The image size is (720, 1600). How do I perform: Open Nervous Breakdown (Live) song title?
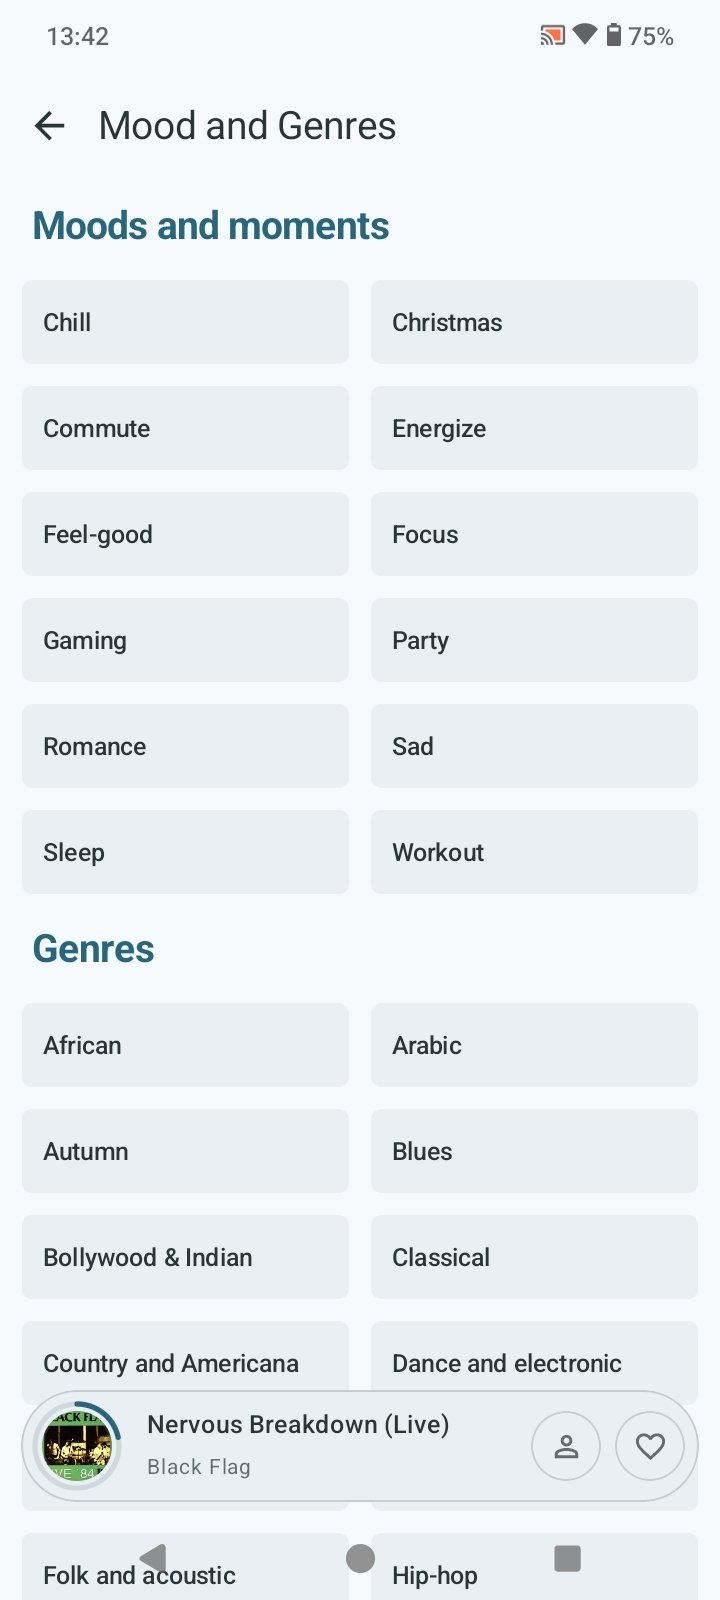click(x=298, y=1424)
